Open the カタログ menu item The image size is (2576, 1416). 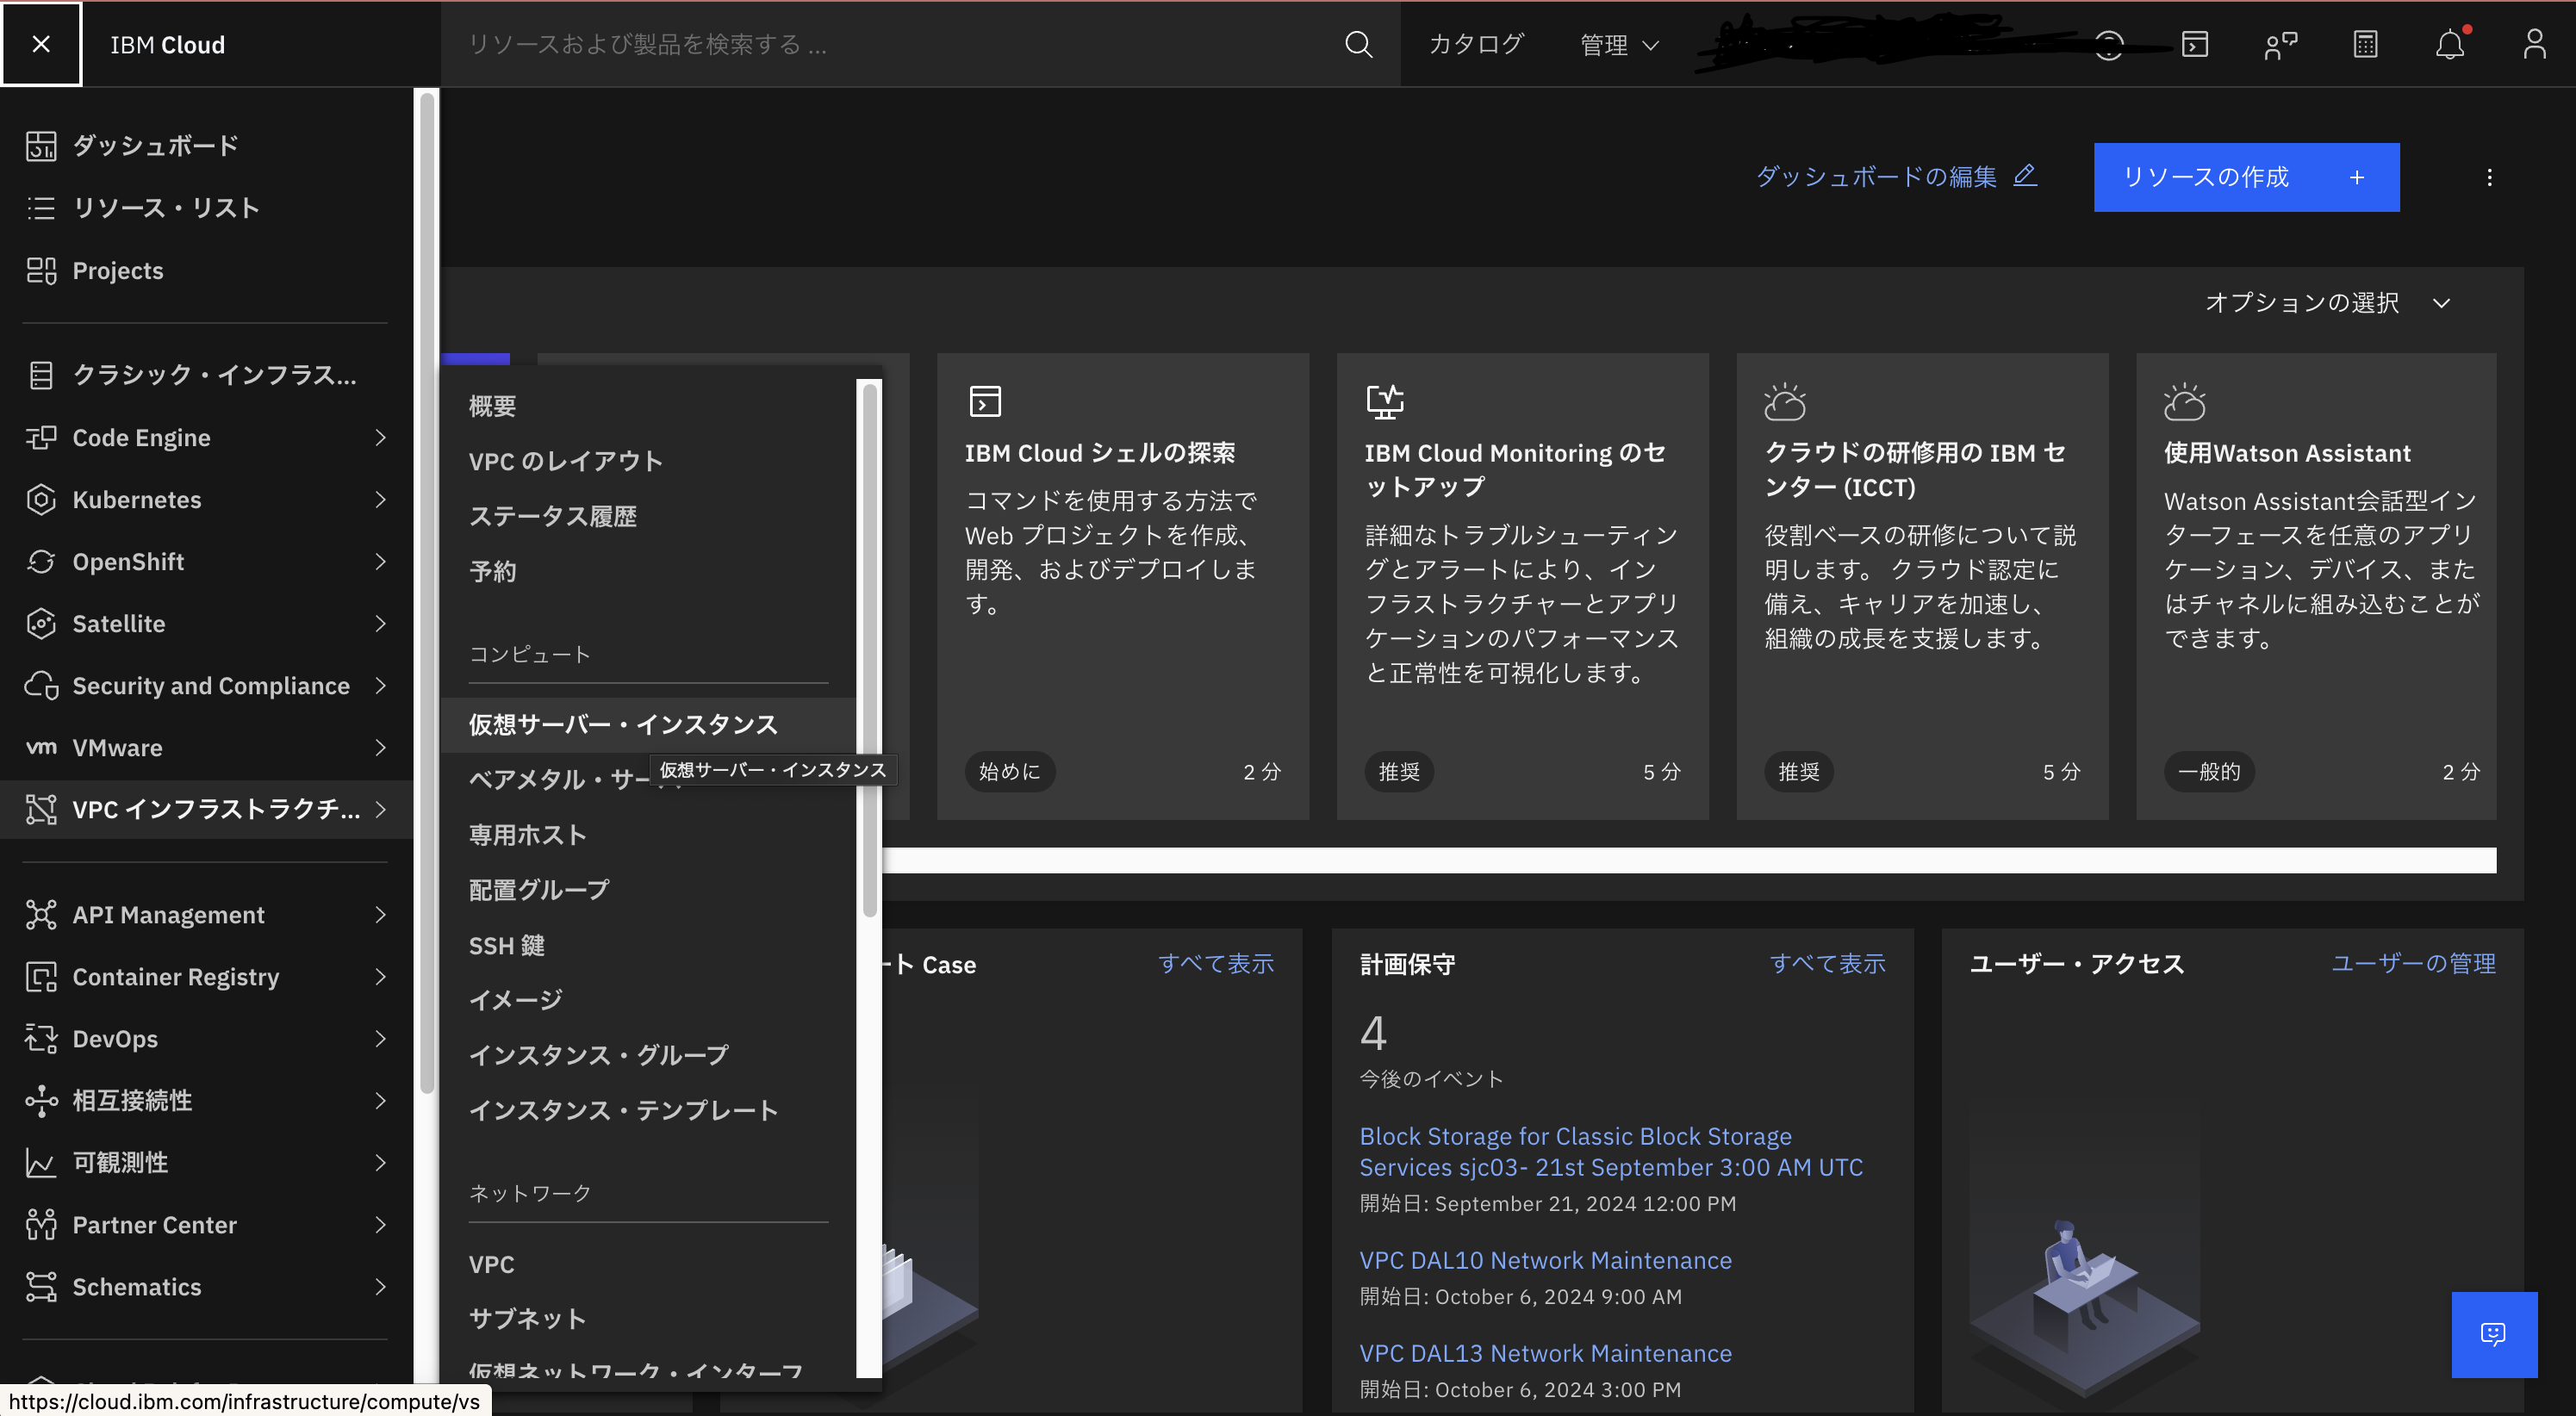pos(1475,44)
